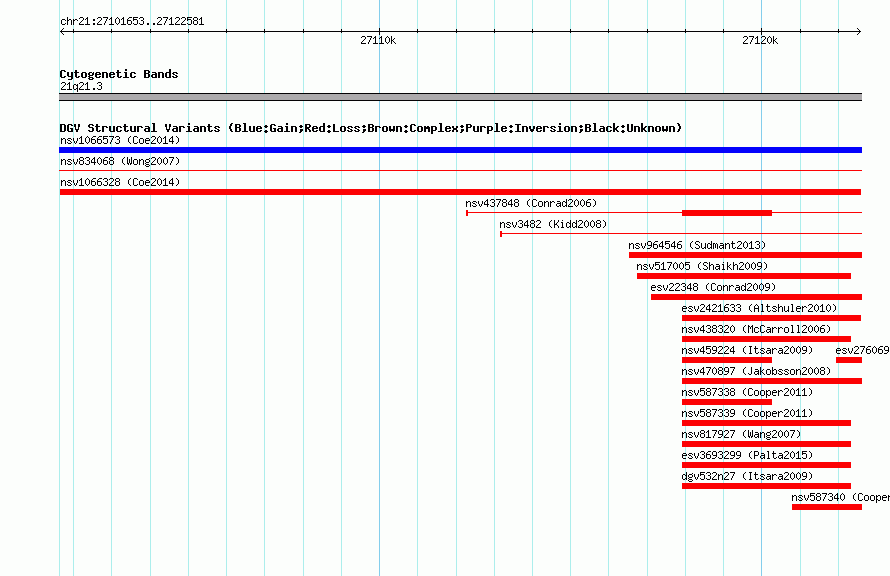
Task: Select the nsv964546 red bar
Action: tap(745, 255)
